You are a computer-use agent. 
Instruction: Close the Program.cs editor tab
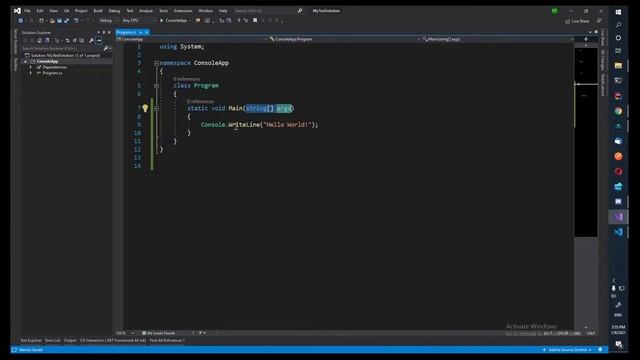coord(147,32)
